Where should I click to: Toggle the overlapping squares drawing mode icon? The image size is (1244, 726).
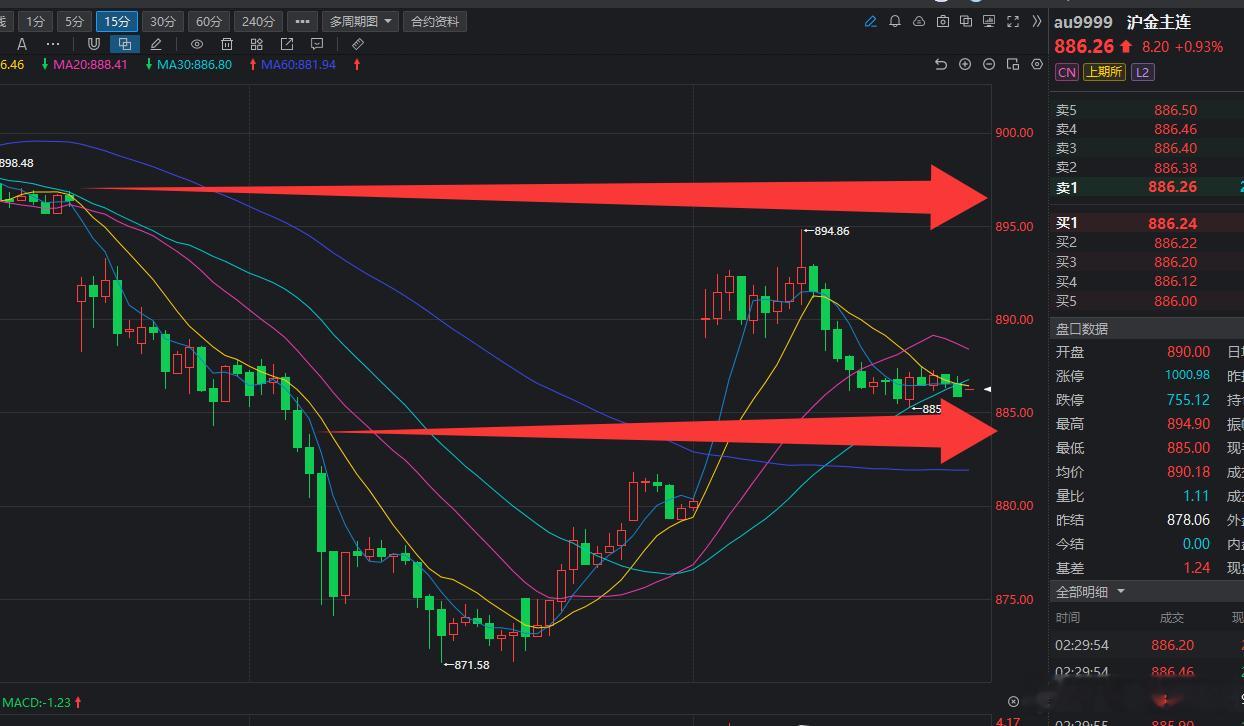click(x=124, y=44)
